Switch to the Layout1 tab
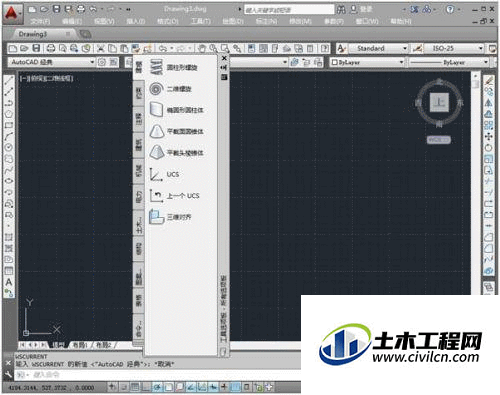The width and height of the screenshot is (500, 395). 80,345
